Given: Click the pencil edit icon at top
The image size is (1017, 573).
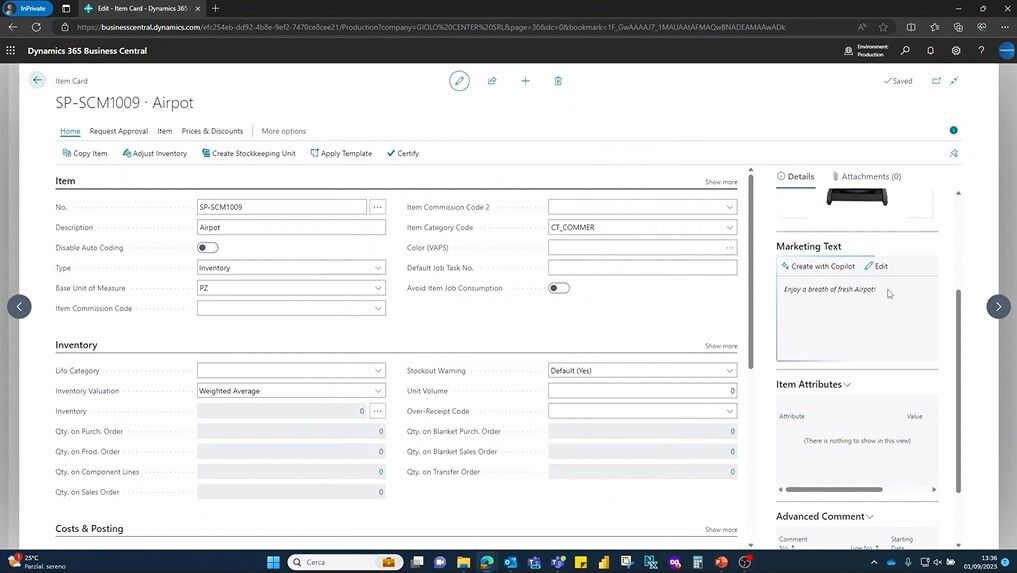Looking at the screenshot, I should click(x=459, y=81).
